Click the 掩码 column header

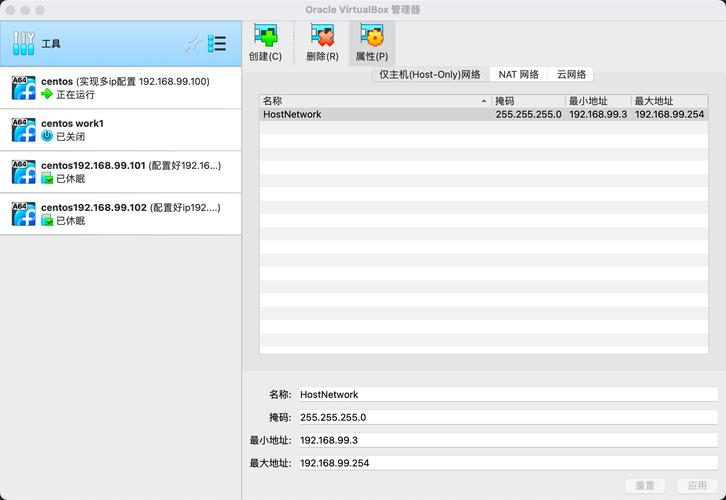point(528,101)
